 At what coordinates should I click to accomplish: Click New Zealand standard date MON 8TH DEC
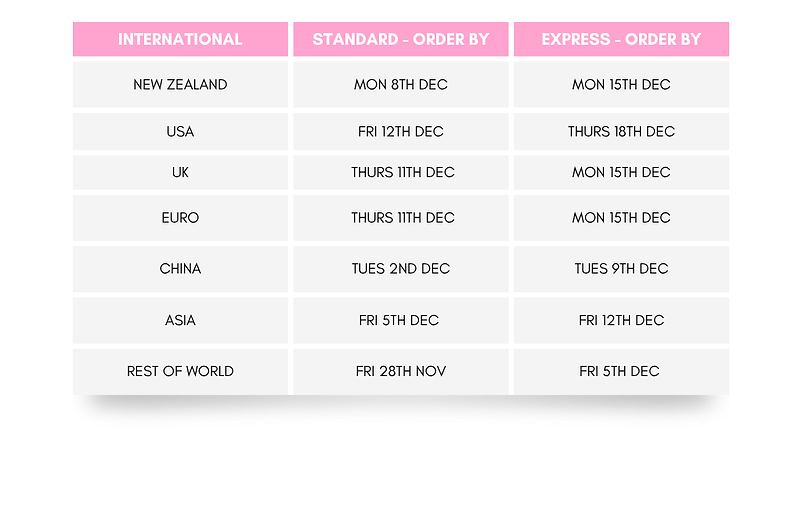click(400, 85)
